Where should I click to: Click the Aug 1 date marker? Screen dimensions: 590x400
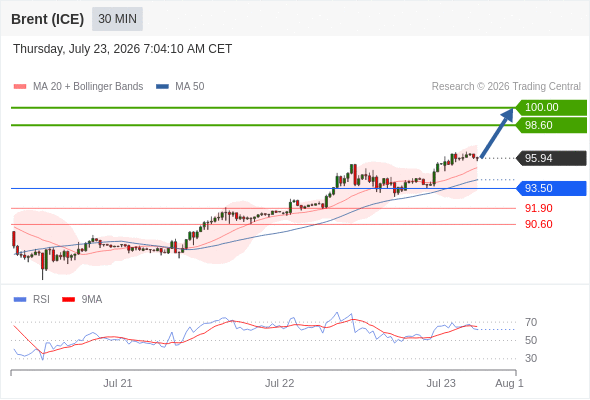[509, 383]
